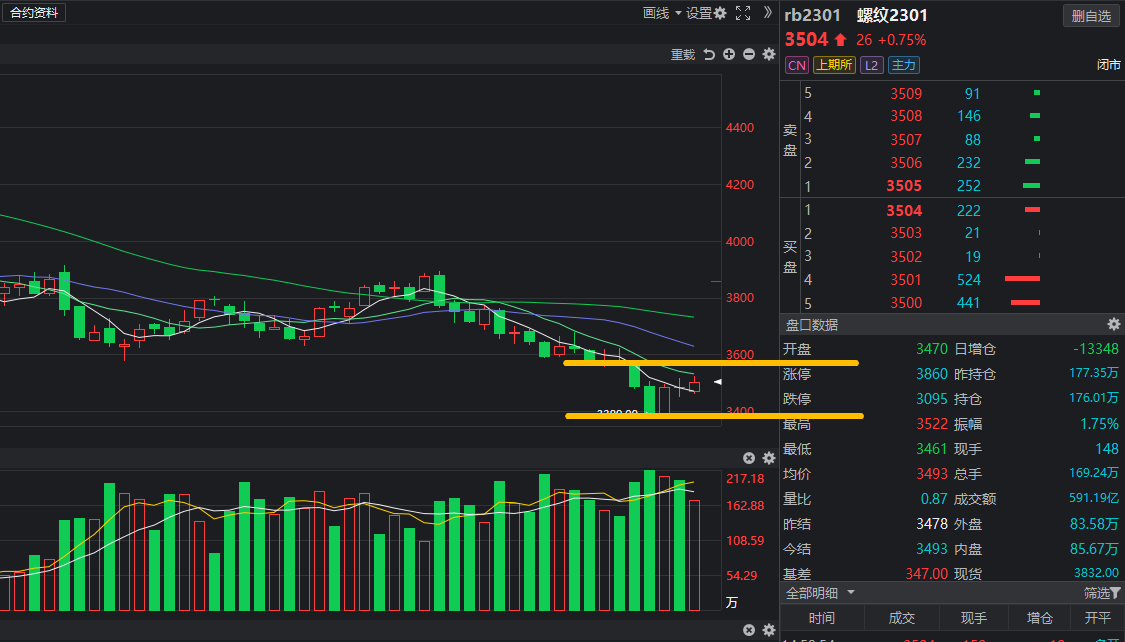Open main chart settings gear beside zoom icons
The image size is (1125, 642).
[769, 55]
